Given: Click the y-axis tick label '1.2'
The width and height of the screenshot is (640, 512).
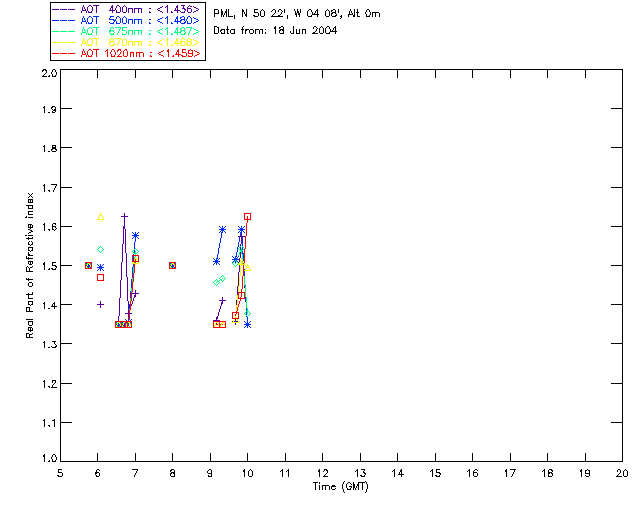Looking at the screenshot, I should tap(49, 384).
